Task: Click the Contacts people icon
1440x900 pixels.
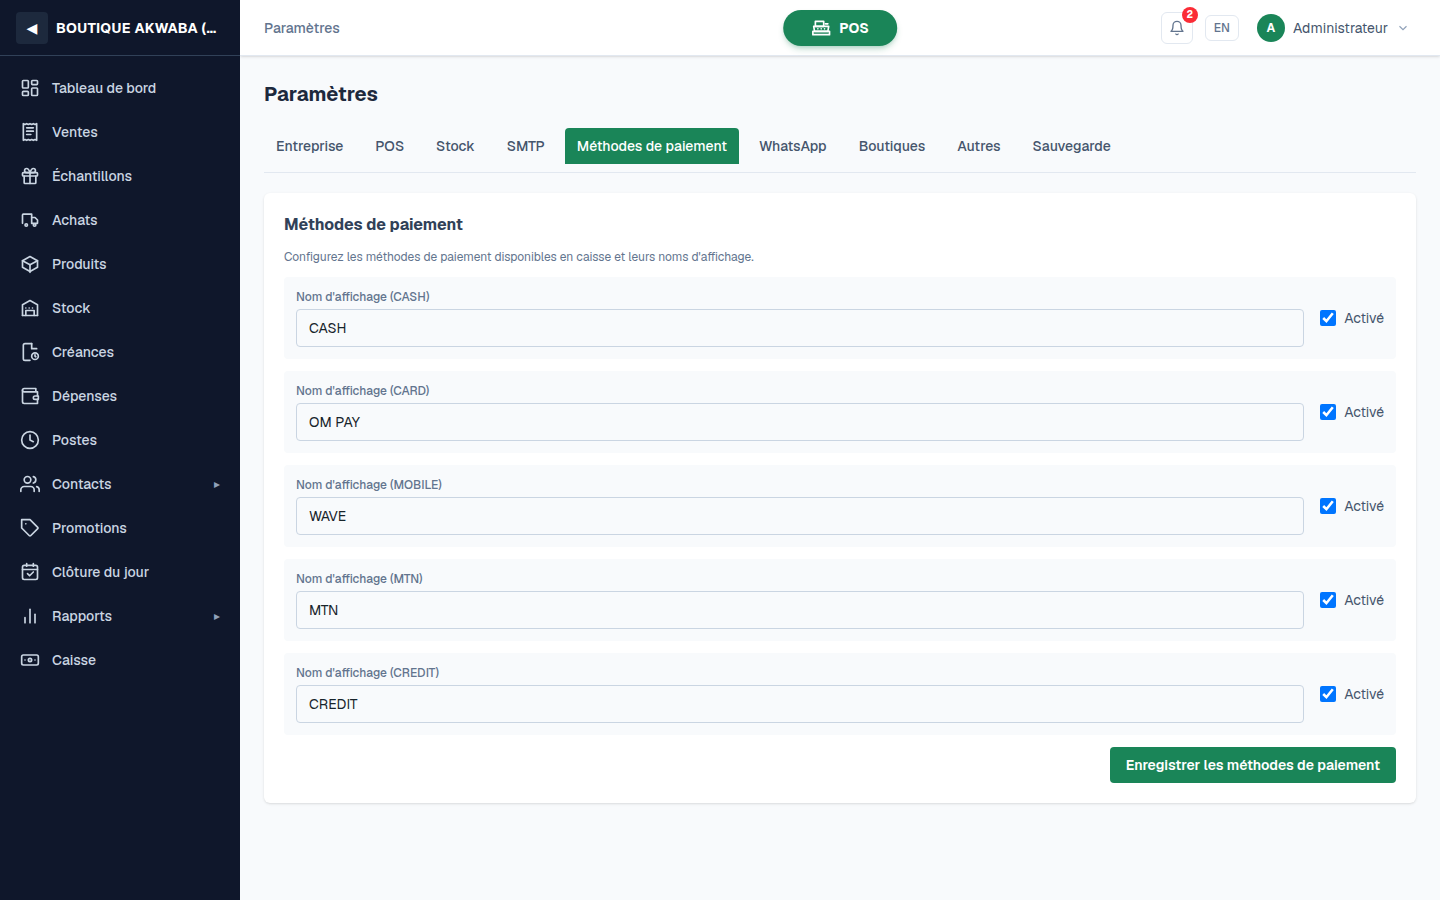Action: (x=30, y=484)
